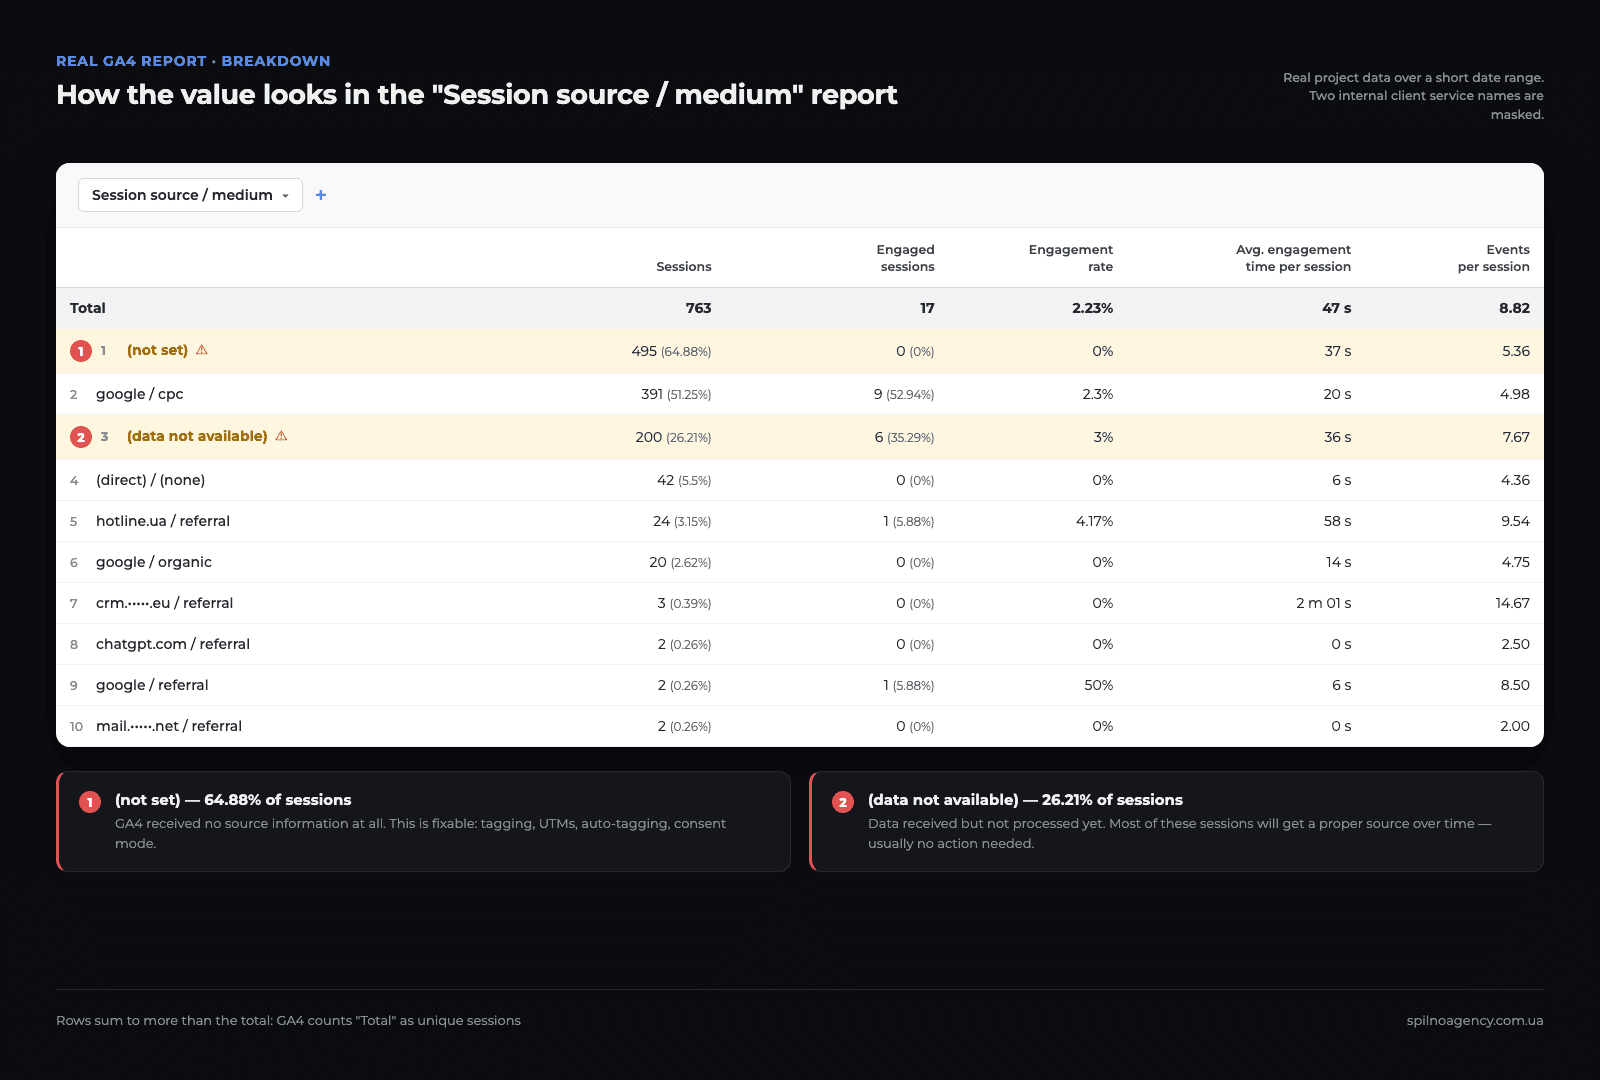The width and height of the screenshot is (1600, 1080).
Task: Click the (data not available) — 26.21% heading
Action: [x=1025, y=800]
